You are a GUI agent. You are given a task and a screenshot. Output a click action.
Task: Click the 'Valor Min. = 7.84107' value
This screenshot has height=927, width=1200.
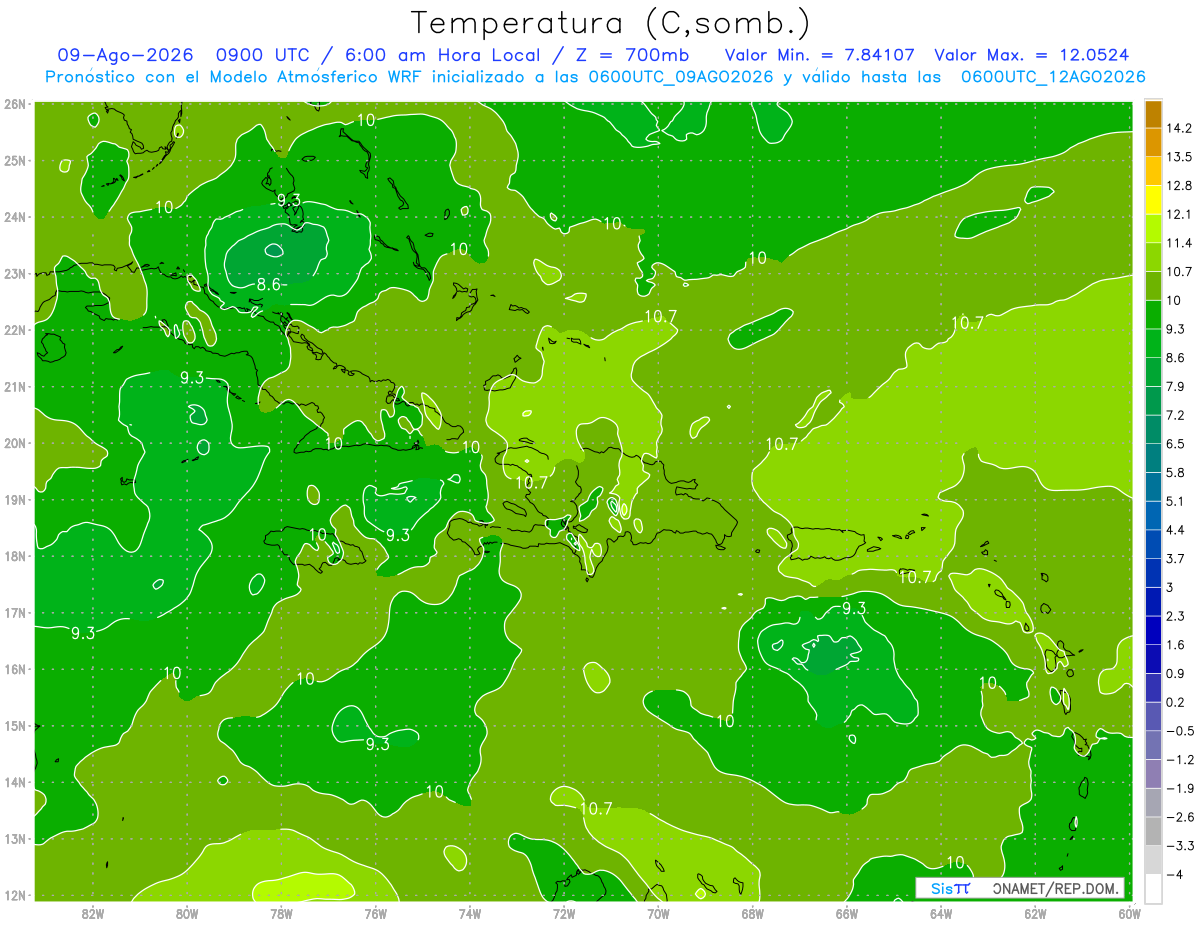click(819, 55)
